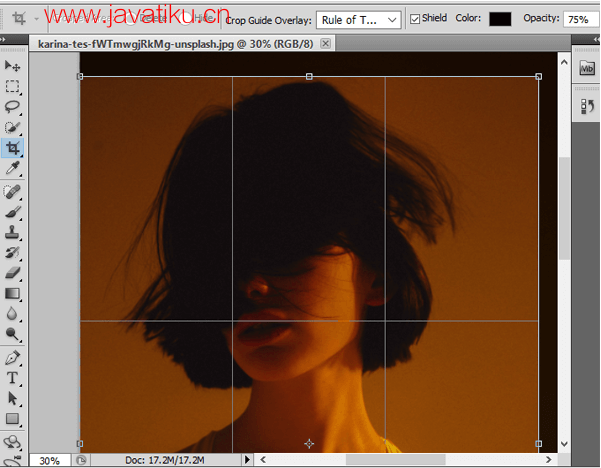This screenshot has width=601, height=468.
Task: Click the Shield Color black swatch
Action: [500, 19]
